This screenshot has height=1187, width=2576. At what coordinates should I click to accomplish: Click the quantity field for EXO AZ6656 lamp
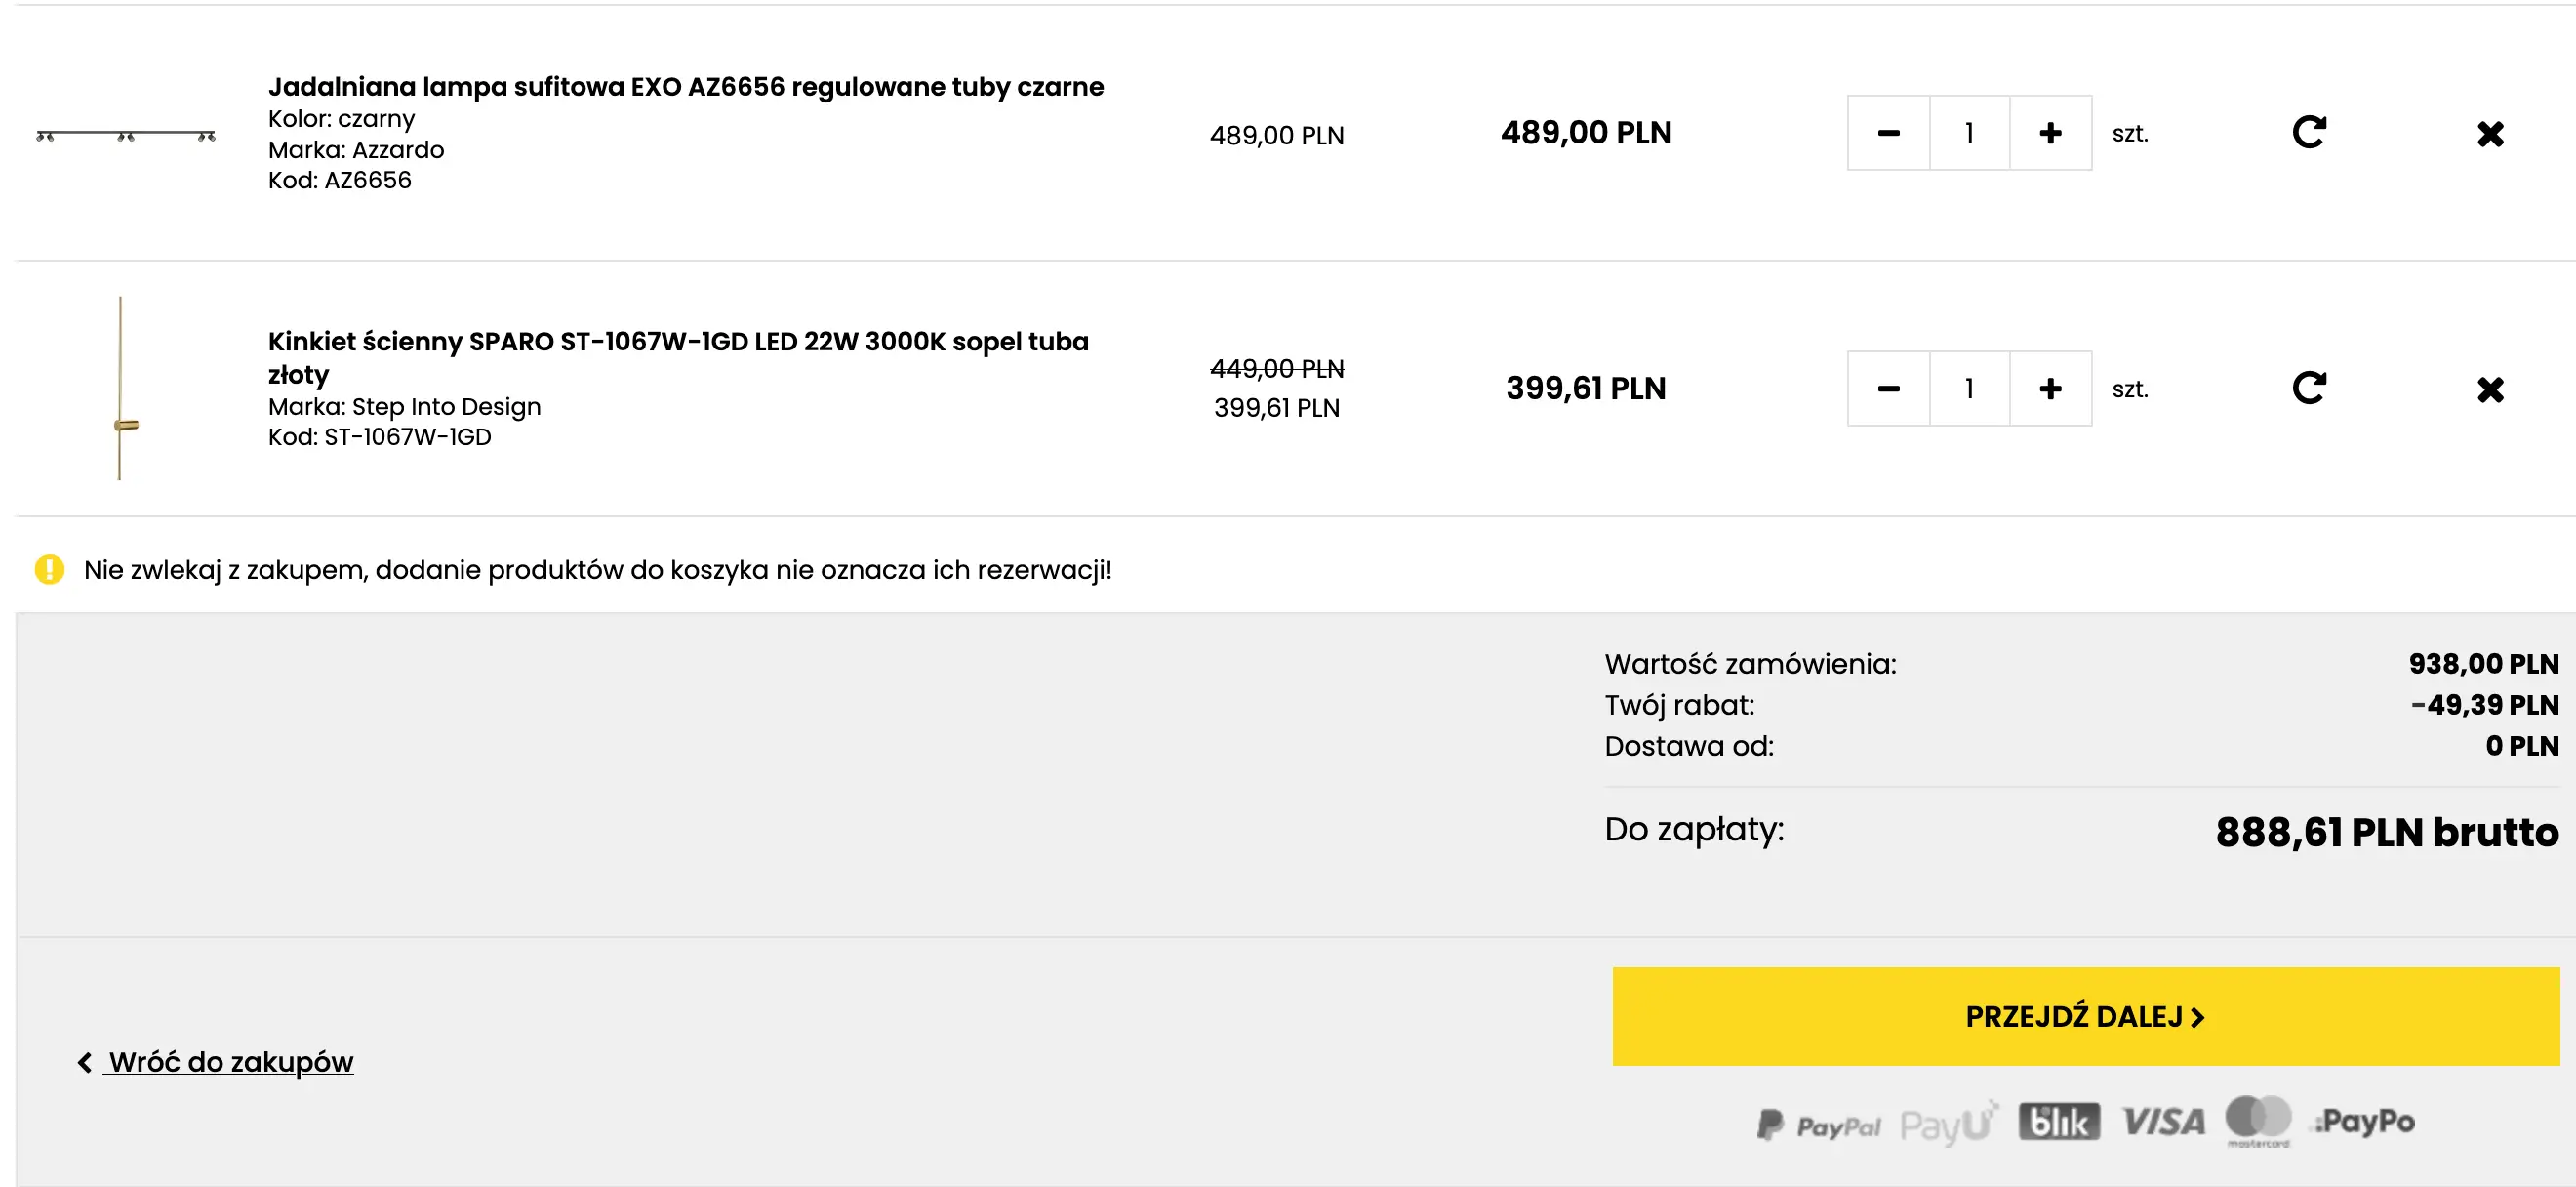1968,133
